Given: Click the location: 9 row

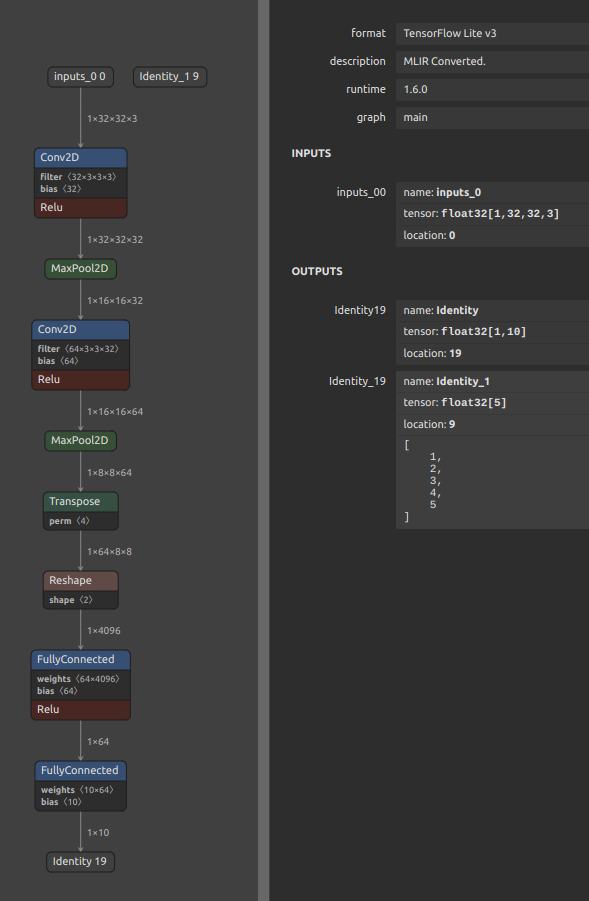Looking at the screenshot, I should pyautogui.click(x=492, y=424).
